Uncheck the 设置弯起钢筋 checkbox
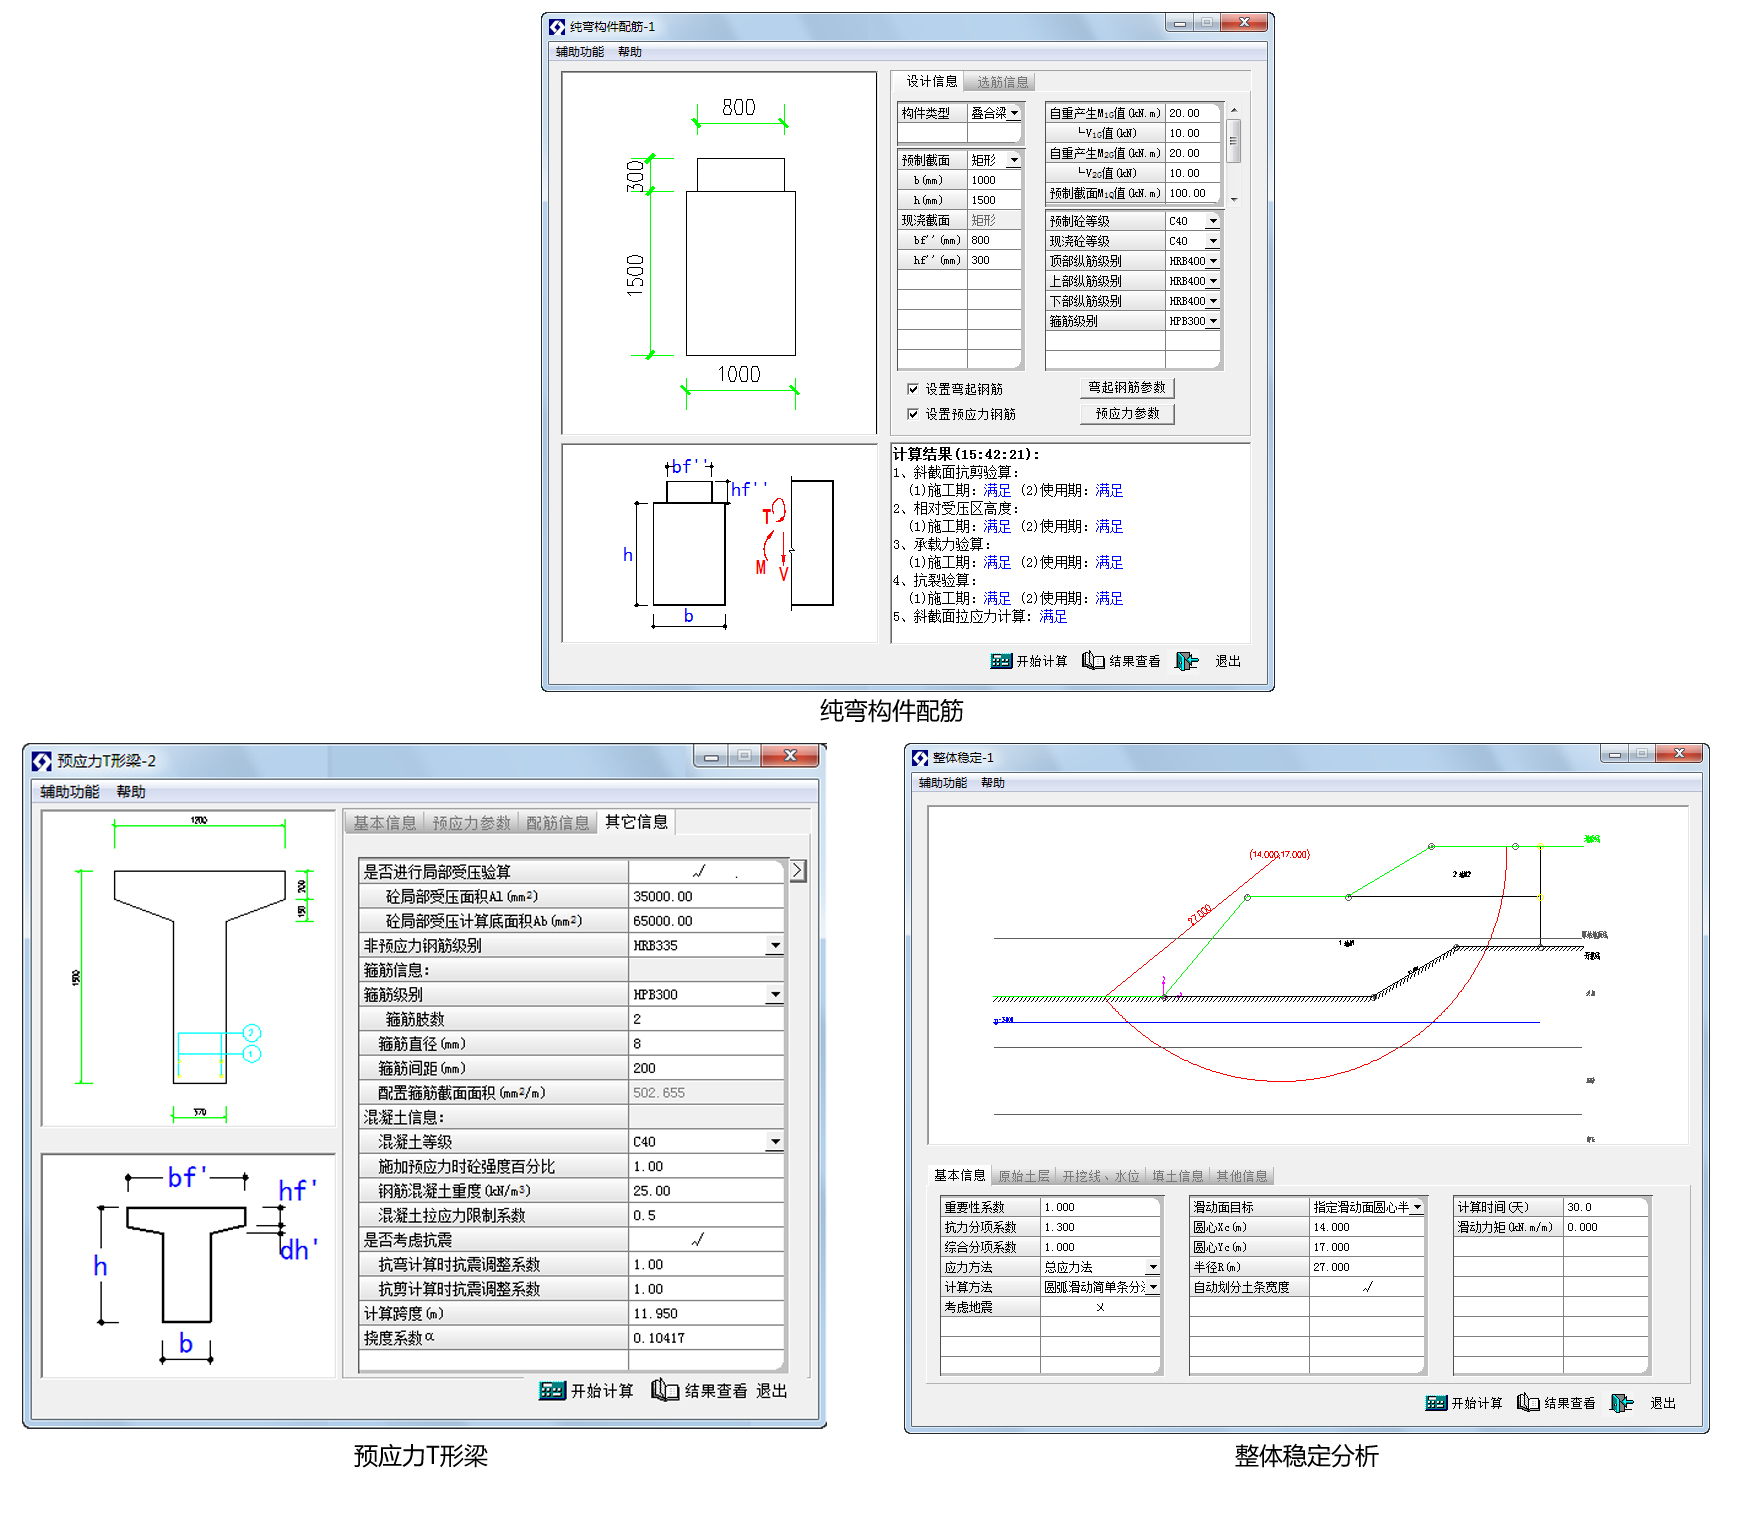The height and width of the screenshot is (1527, 1740). 913,389
